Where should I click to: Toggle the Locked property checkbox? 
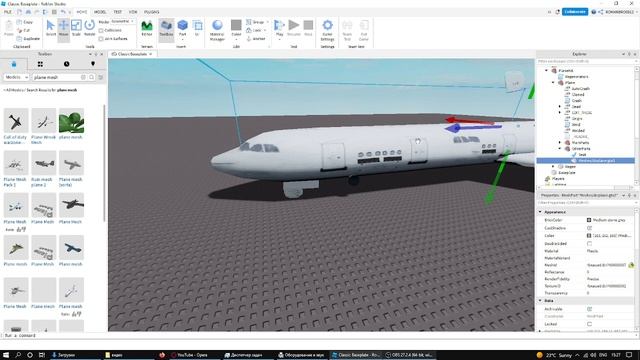pos(589,324)
